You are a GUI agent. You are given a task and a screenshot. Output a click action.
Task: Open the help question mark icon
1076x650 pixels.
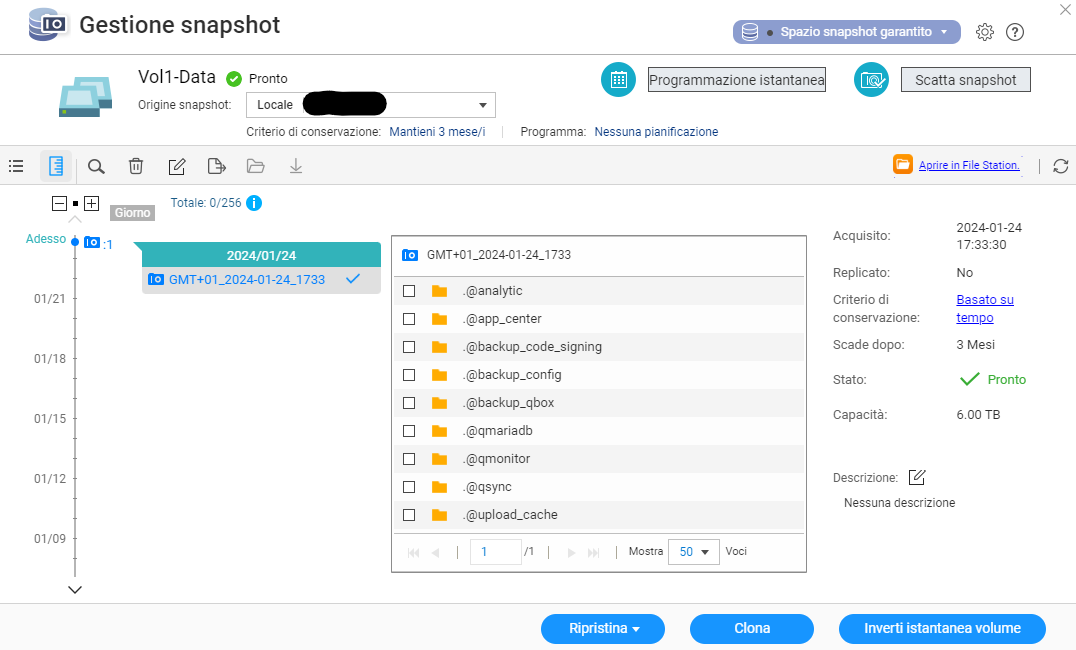coord(1015,32)
